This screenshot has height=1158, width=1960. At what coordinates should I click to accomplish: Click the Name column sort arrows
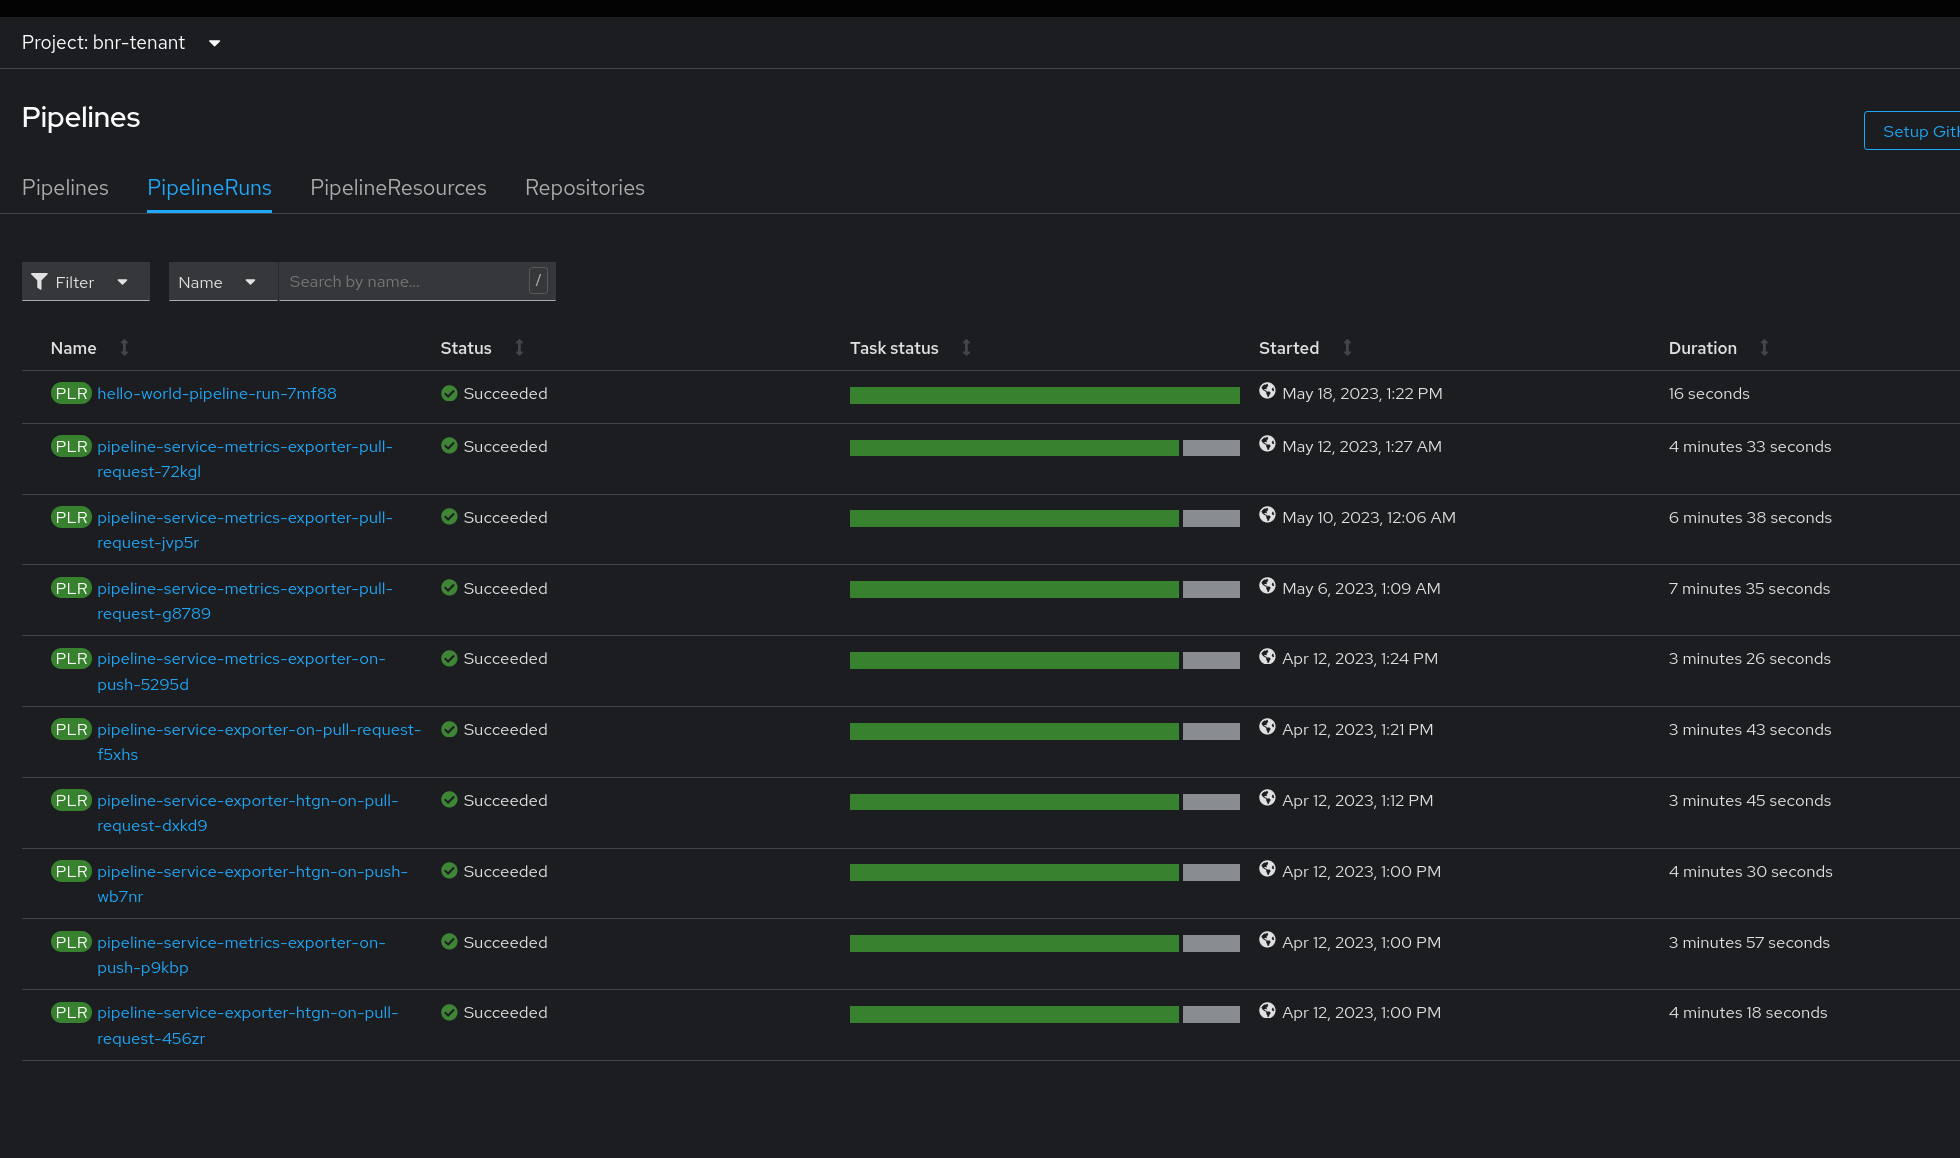(124, 347)
